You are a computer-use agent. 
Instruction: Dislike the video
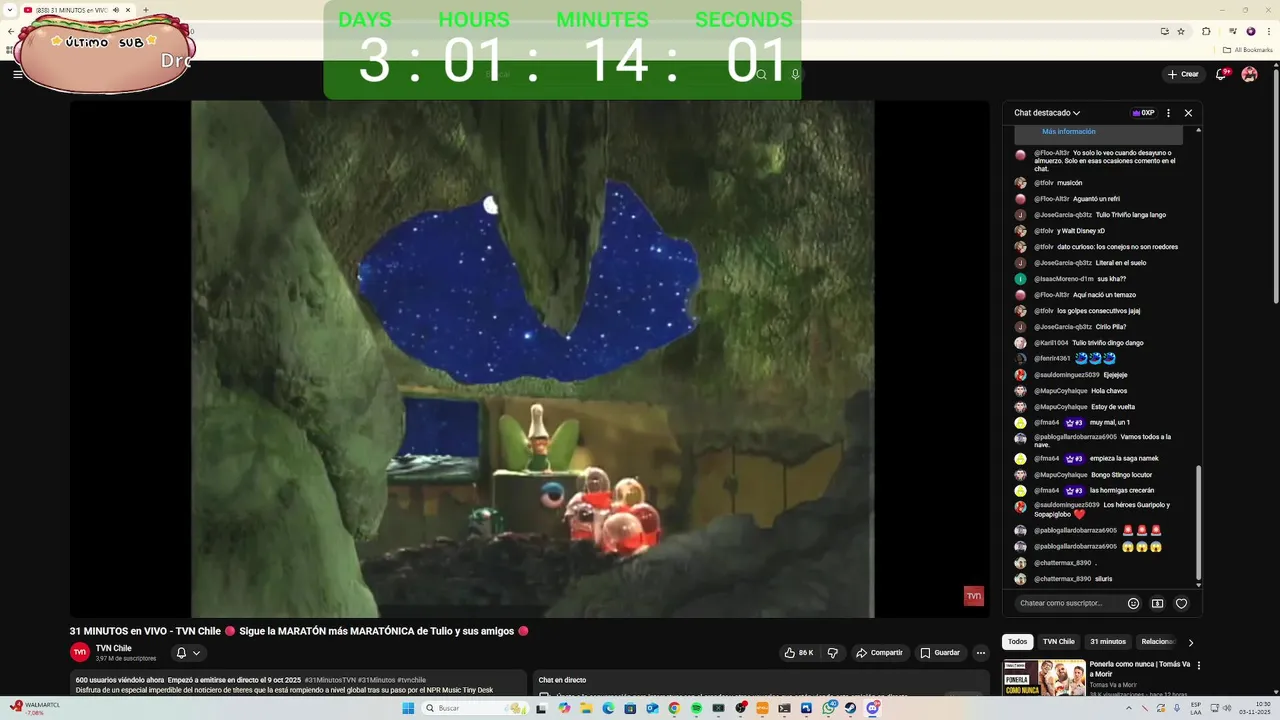tap(832, 653)
